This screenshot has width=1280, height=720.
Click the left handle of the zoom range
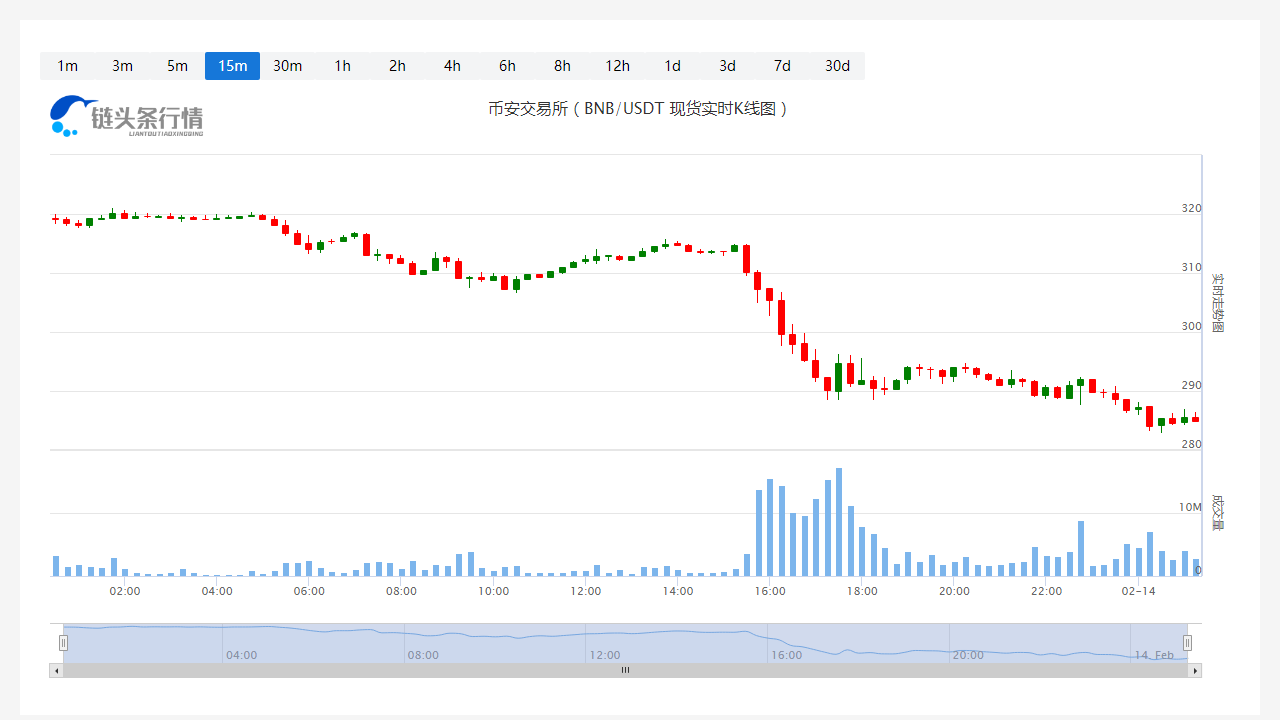63,643
